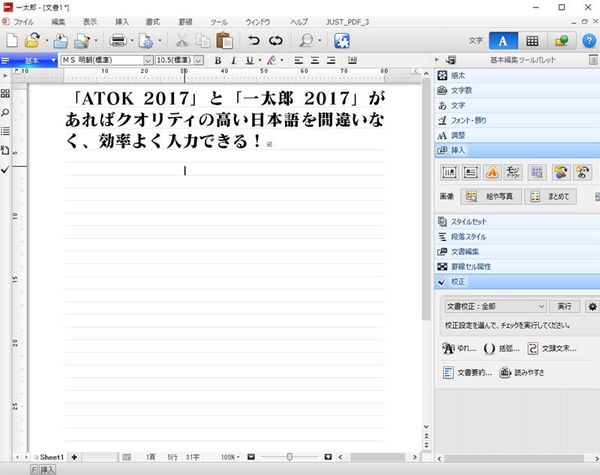Click the redo/repeat arrows icon

(276, 41)
